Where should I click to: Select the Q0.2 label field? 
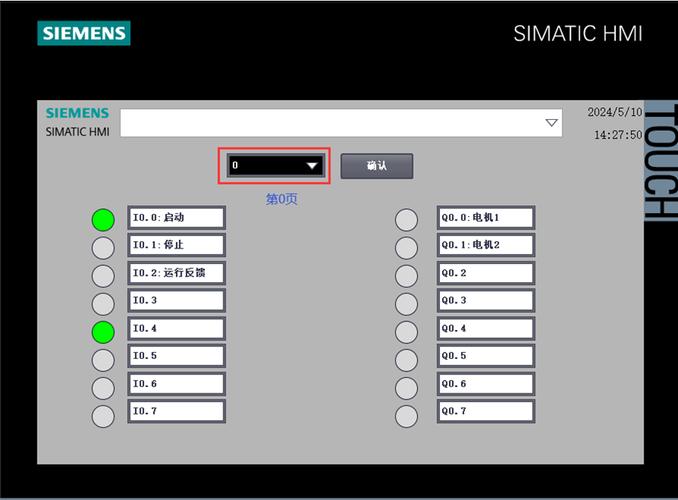coord(486,273)
